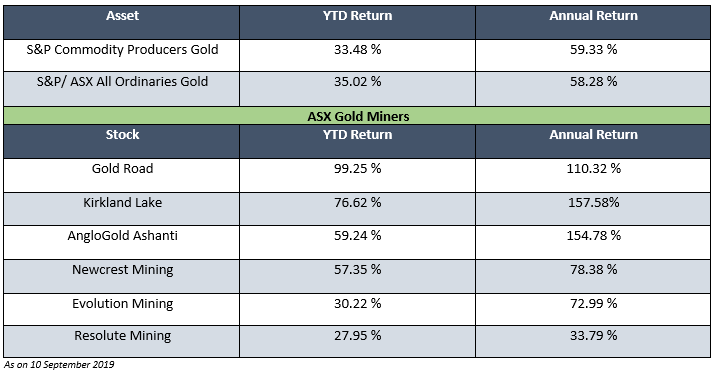The width and height of the screenshot is (716, 373).
Task: Select the 99.25 % YTD value
Action: 358,168
